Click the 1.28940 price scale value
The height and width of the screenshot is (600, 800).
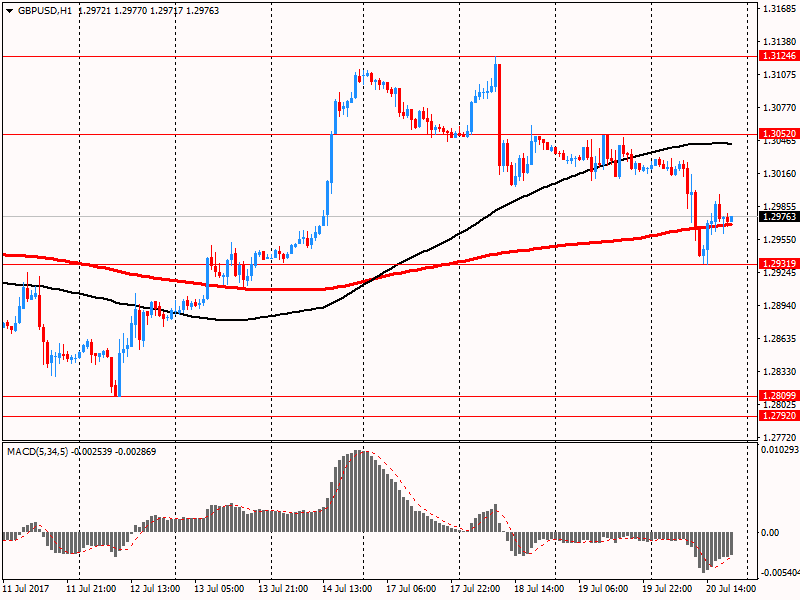(x=780, y=306)
